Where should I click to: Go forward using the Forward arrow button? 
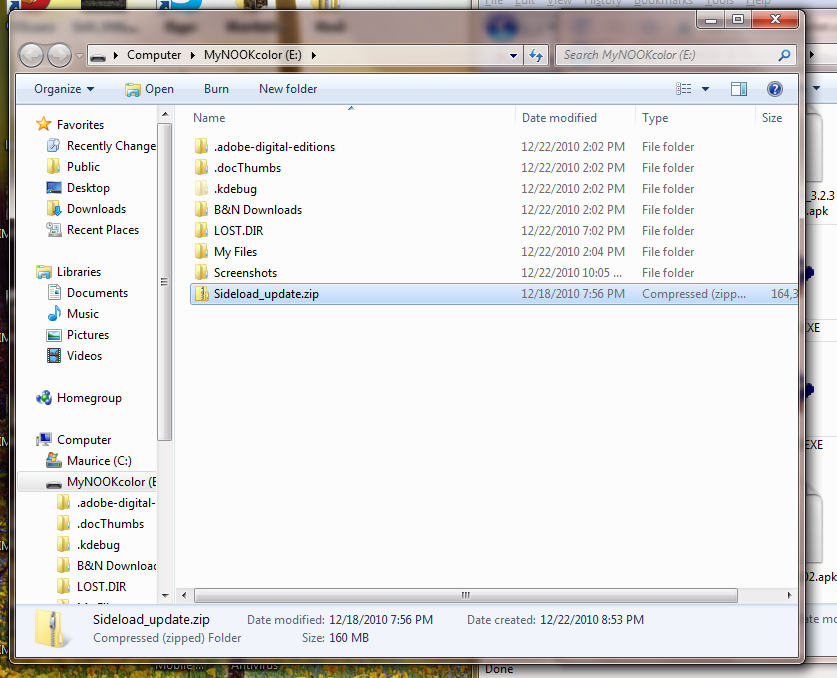point(59,55)
